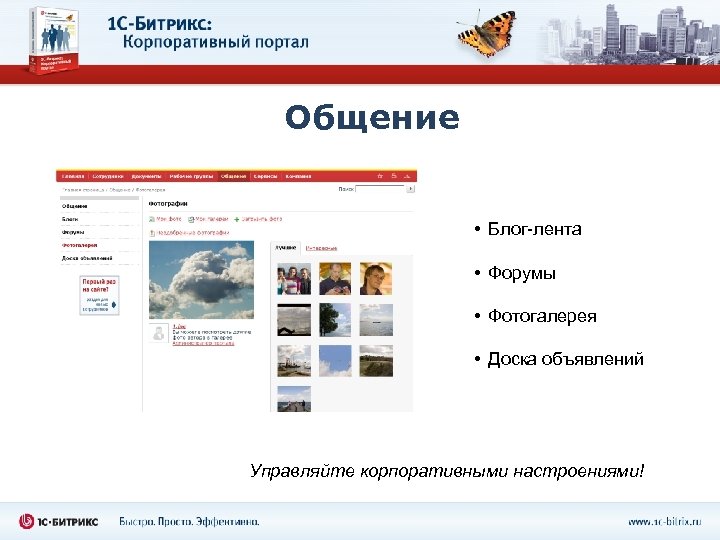This screenshot has height=540, width=720.
Task: Open the tree against sky thumbnail
Action: [x=335, y=320]
